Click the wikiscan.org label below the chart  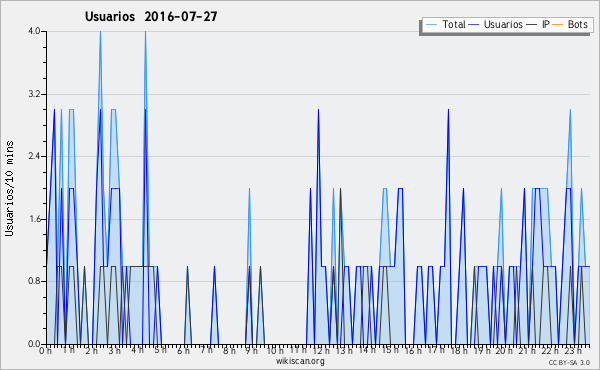[x=300, y=361]
